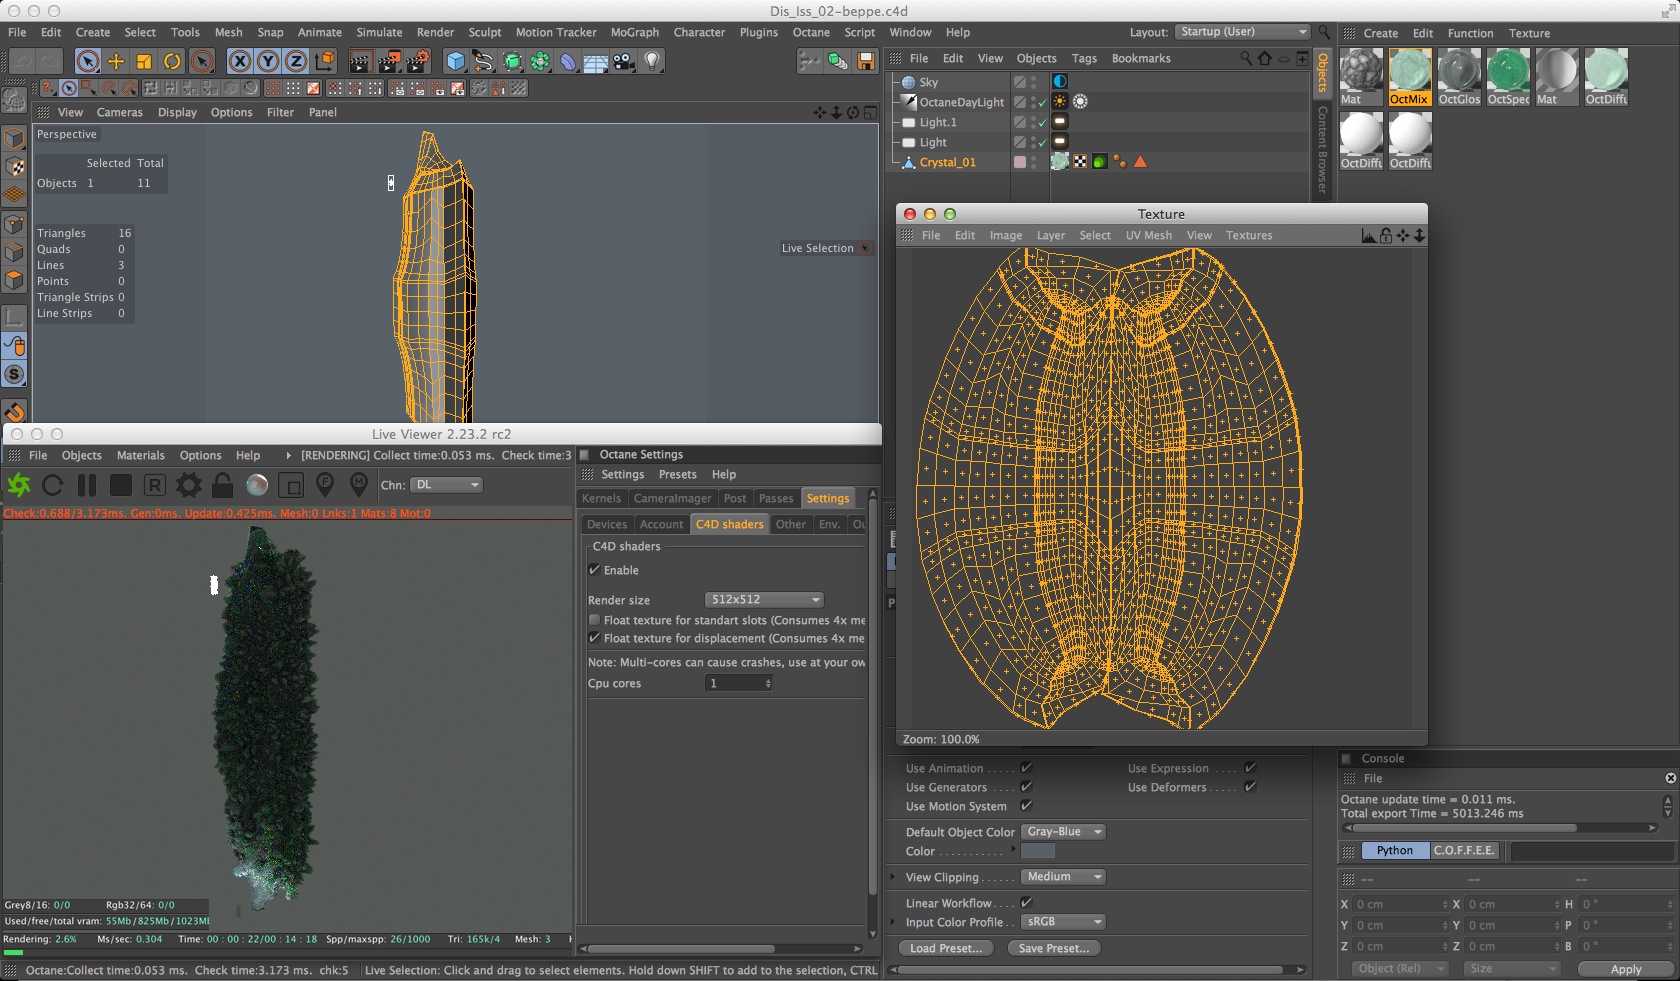The image size is (1680, 981).
Task: Open the MoGraph menu
Action: pyautogui.click(x=635, y=32)
